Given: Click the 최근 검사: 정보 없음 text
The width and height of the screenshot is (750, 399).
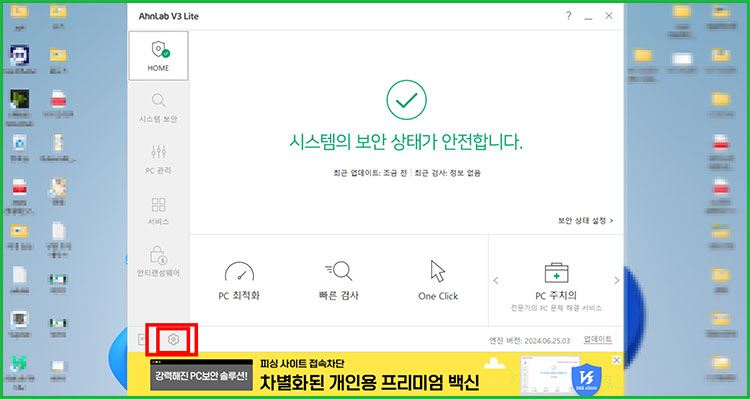Looking at the screenshot, I should [x=448, y=173].
